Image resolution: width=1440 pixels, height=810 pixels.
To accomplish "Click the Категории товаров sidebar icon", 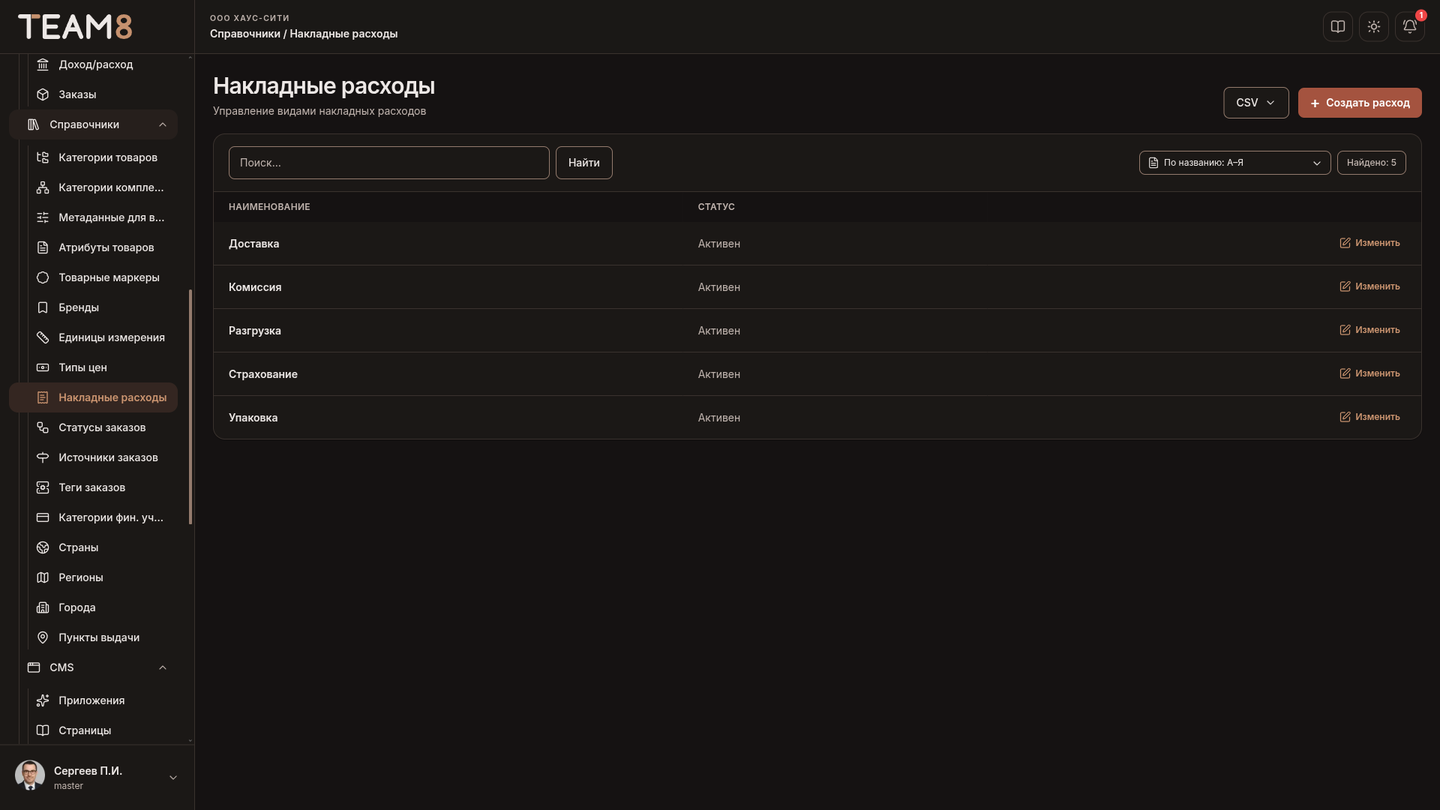I will coord(43,157).
